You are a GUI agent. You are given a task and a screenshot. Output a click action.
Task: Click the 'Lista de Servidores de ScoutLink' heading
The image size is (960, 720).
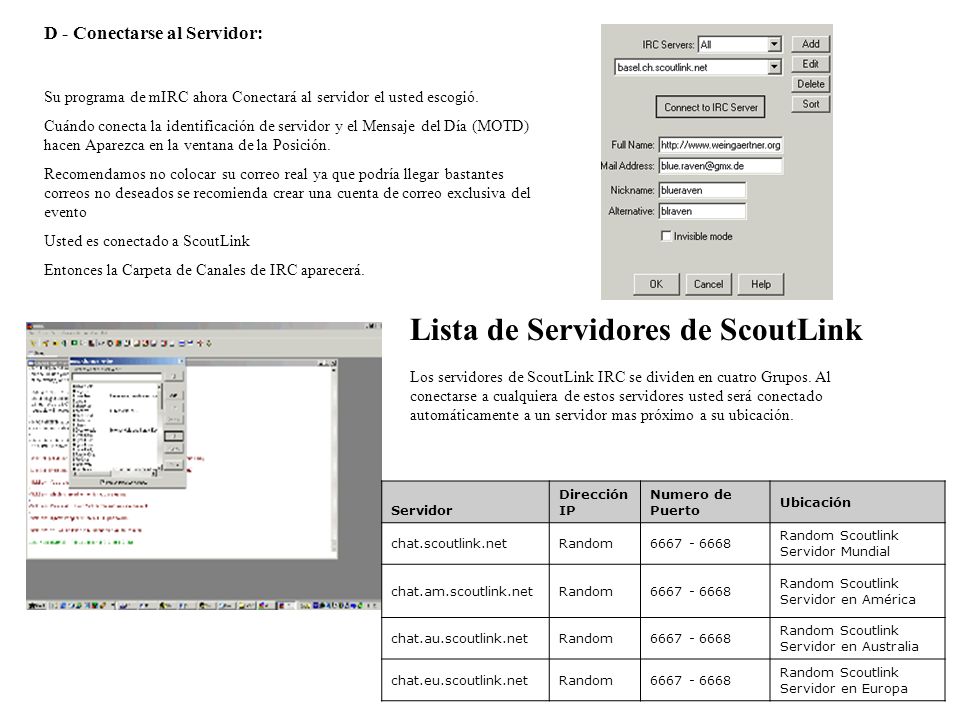[636, 330]
